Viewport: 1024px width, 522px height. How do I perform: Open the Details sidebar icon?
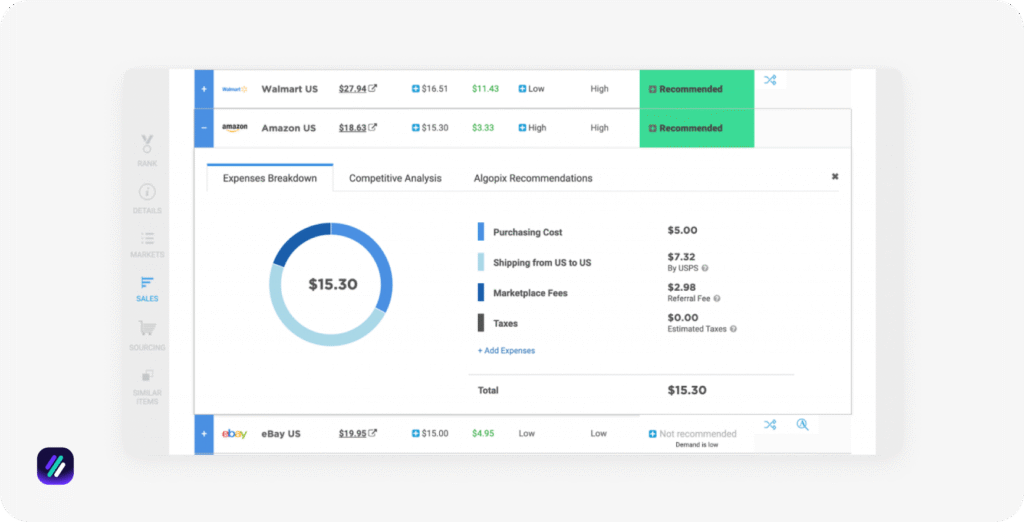tap(147, 192)
